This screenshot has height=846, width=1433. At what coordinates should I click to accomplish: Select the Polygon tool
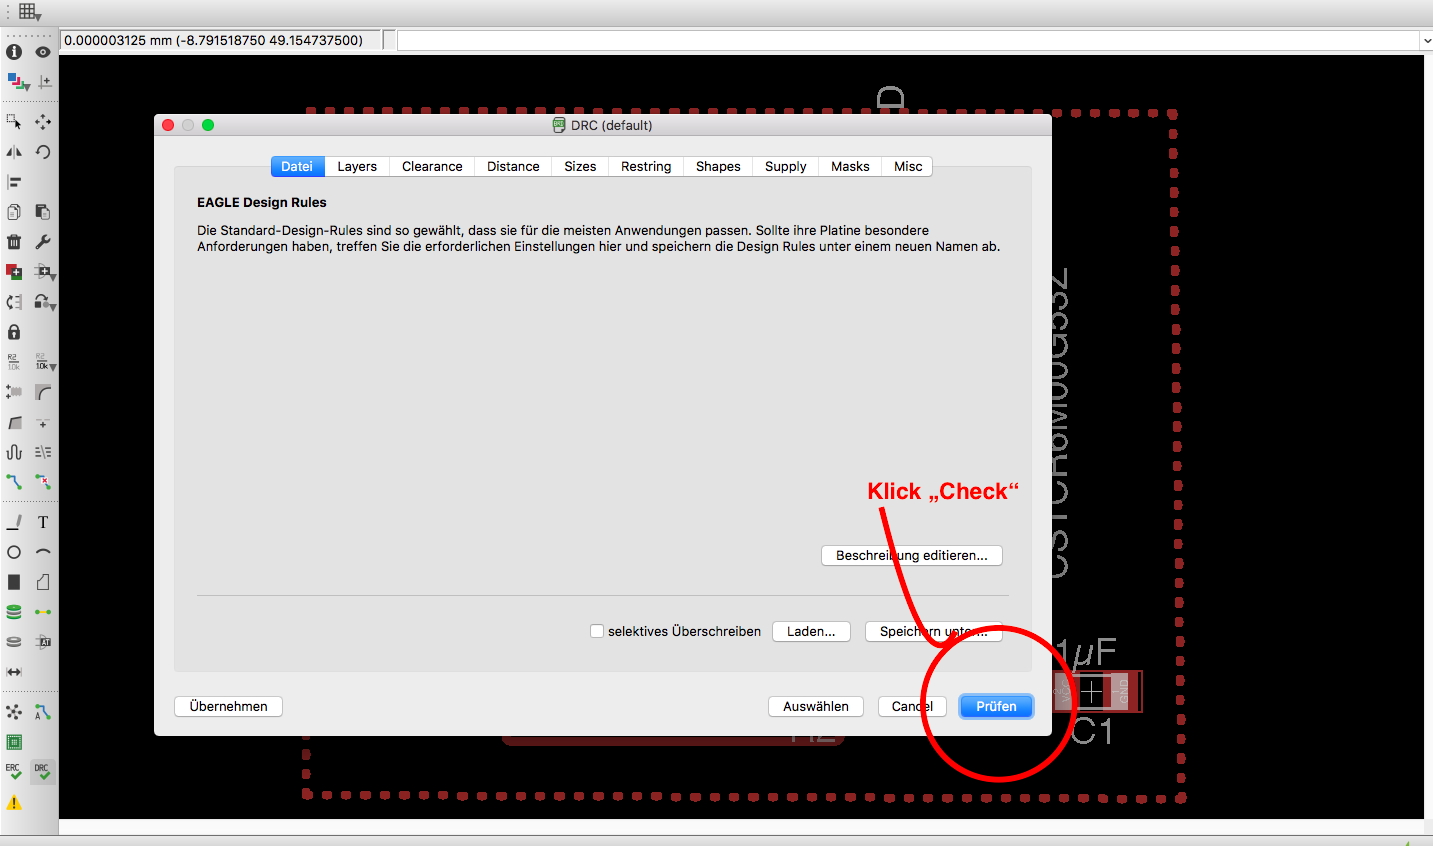point(43,582)
